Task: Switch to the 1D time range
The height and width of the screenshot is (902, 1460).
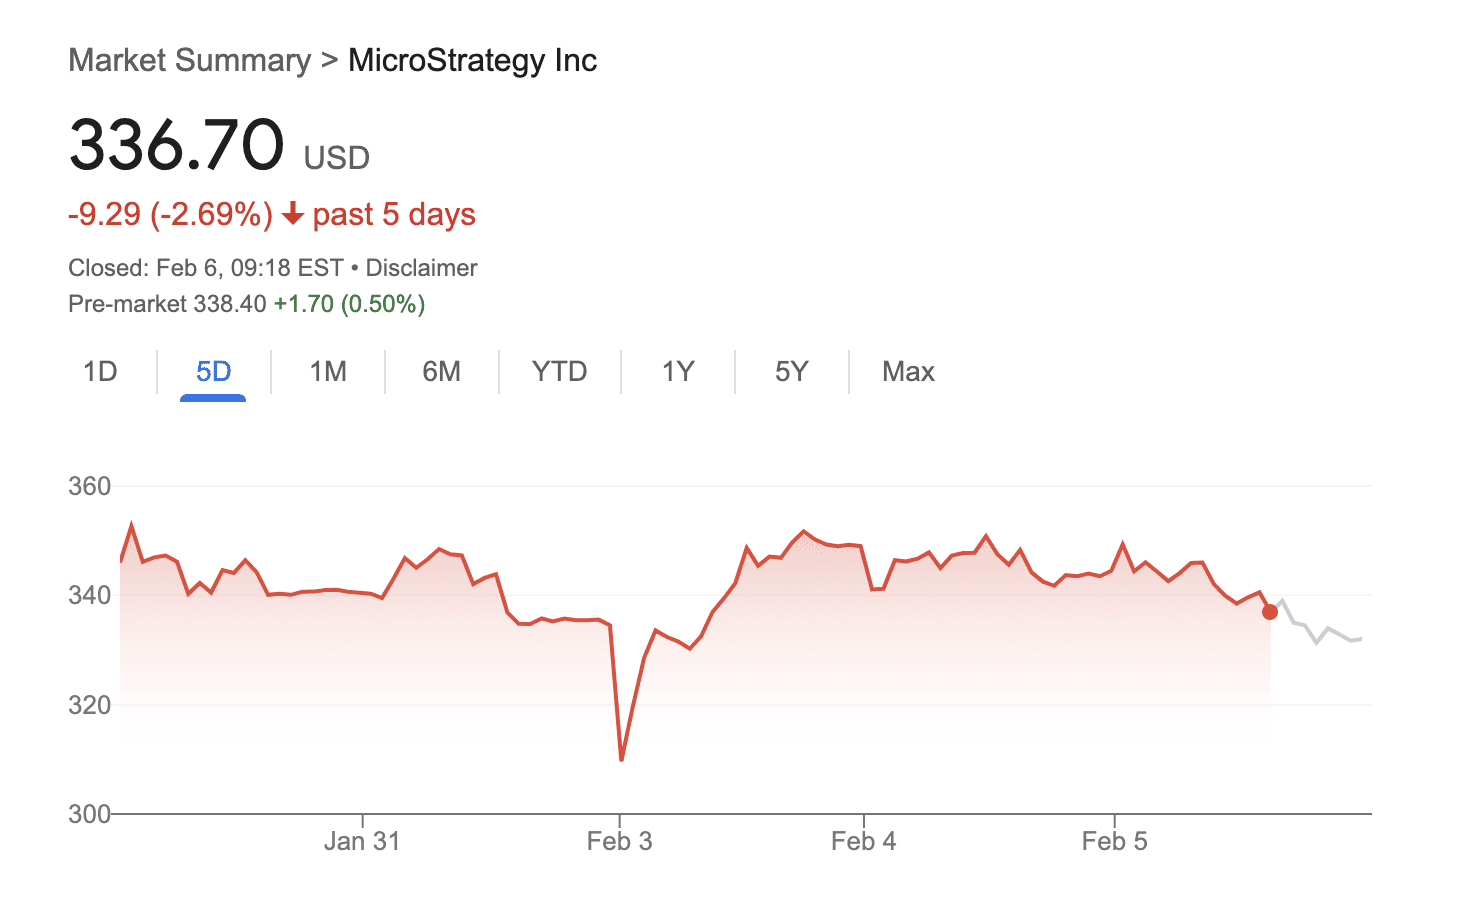Action: pyautogui.click(x=100, y=372)
